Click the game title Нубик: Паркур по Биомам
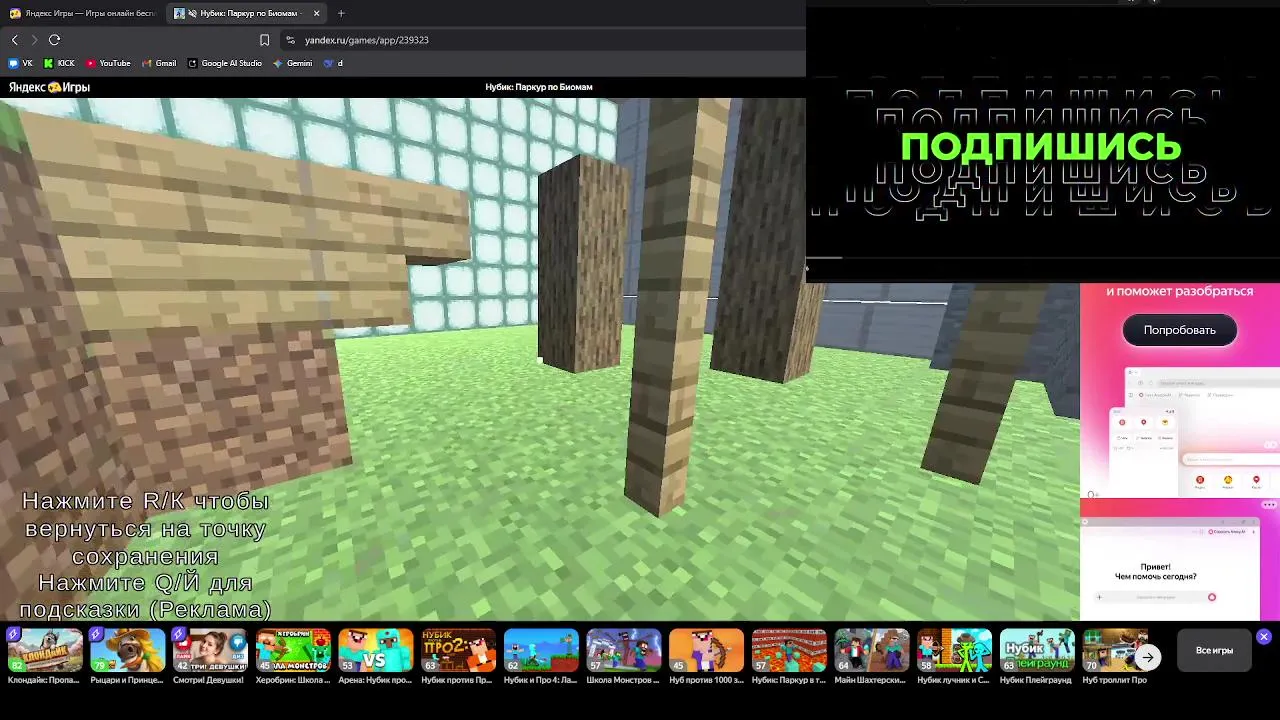1280x720 pixels. tap(539, 87)
